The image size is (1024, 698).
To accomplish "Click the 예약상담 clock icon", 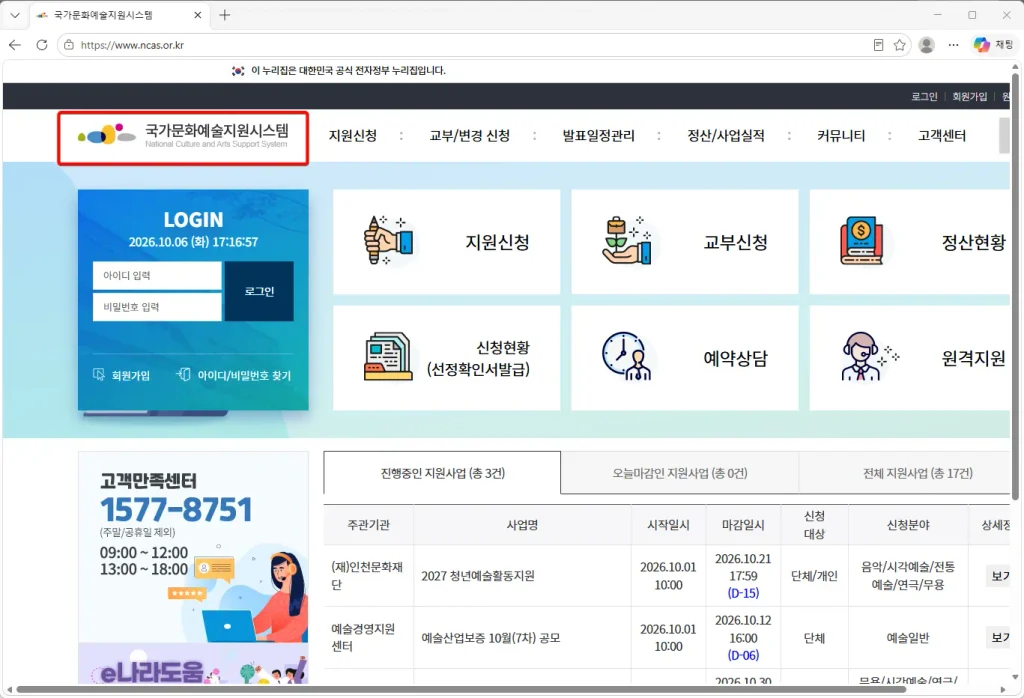I will (627, 356).
